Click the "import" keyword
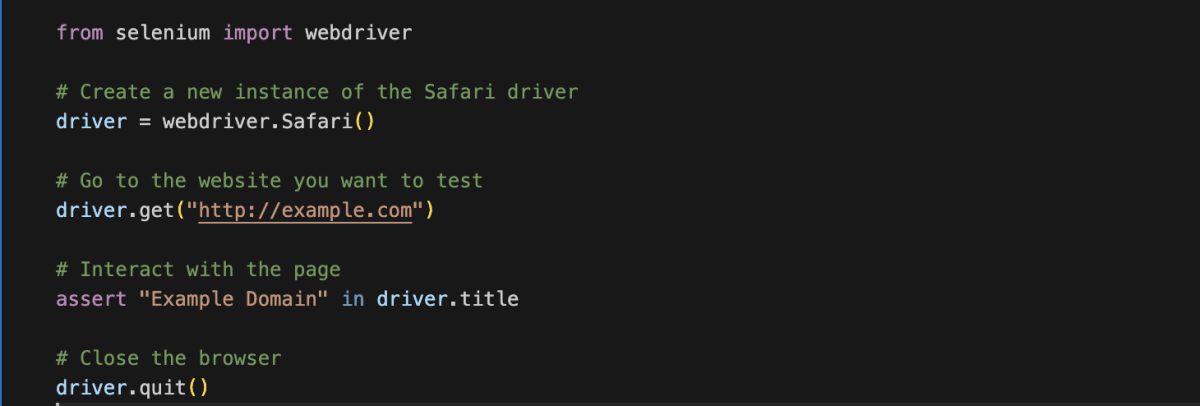Viewport: 1200px width, 406px height. [x=258, y=33]
